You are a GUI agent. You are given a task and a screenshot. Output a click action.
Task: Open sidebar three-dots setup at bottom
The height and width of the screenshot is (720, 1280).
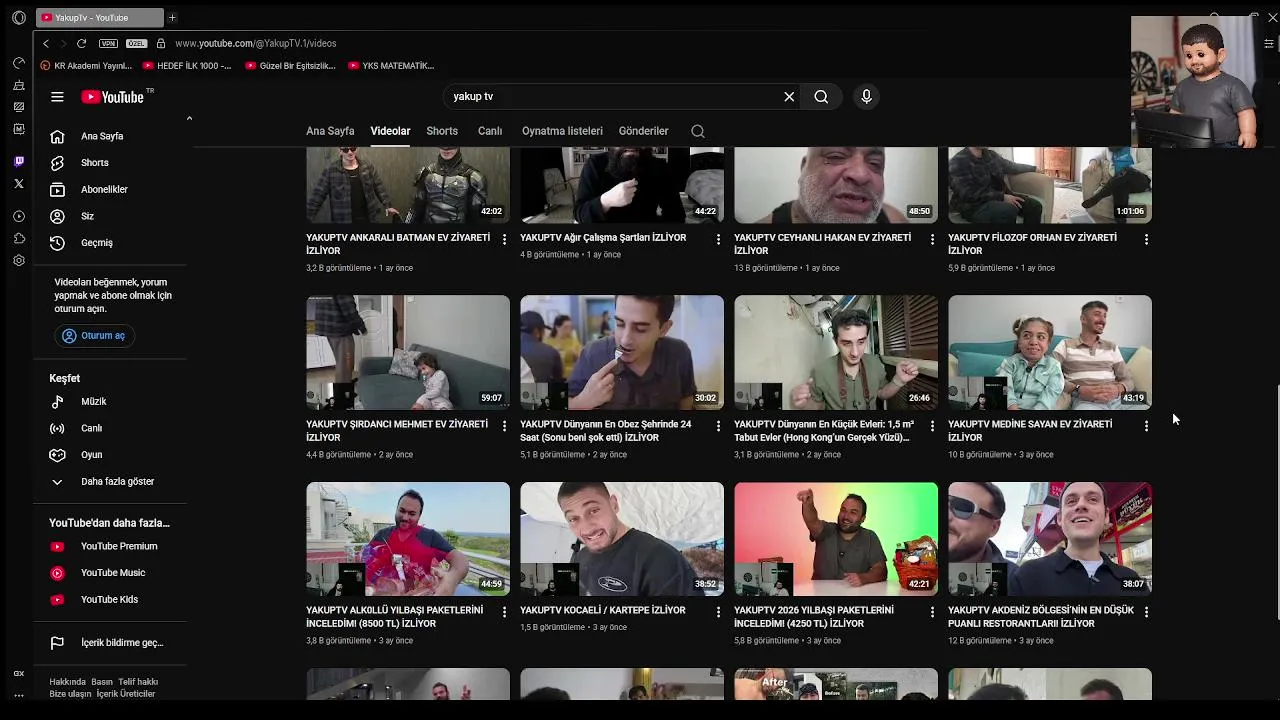point(18,695)
